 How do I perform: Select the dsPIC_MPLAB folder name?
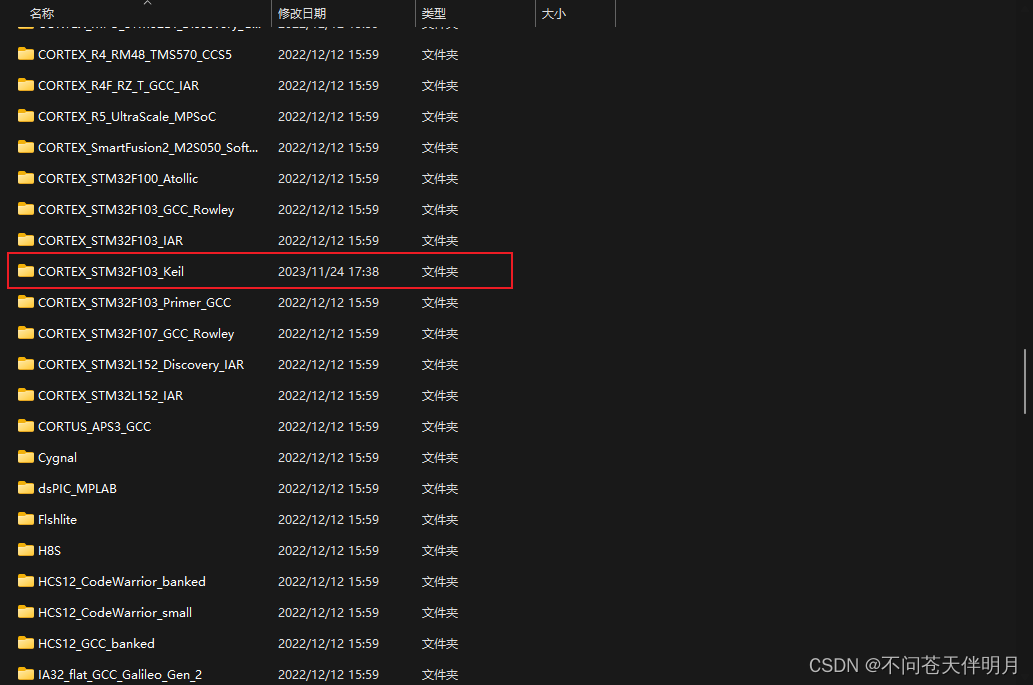coord(77,488)
